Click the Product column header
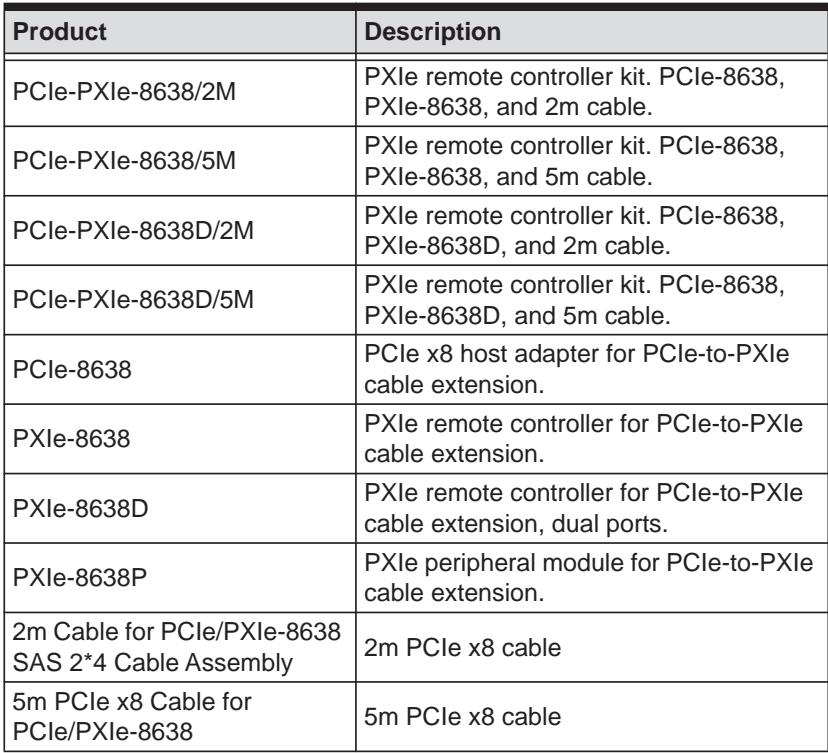The height and width of the screenshot is (753, 828). click(x=60, y=32)
